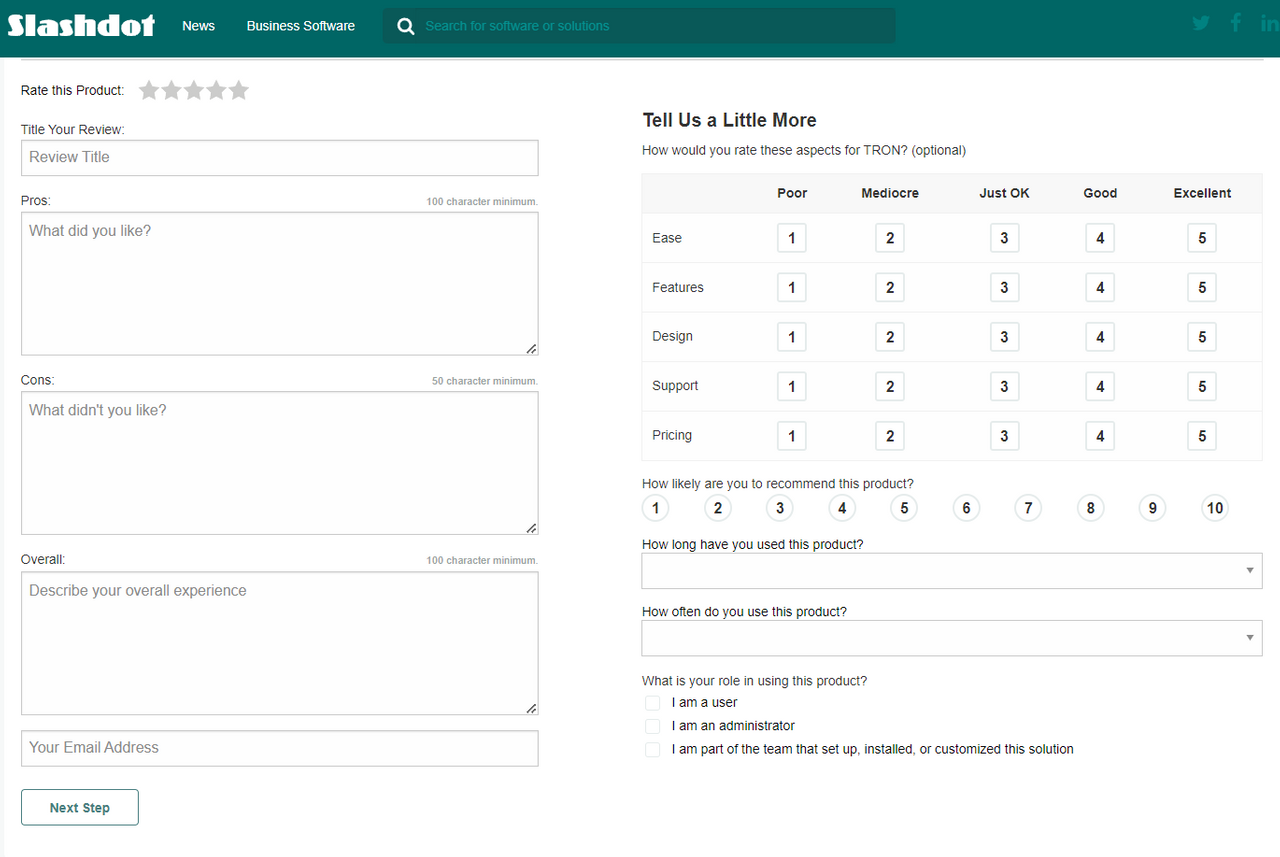Rate the product three stars

[194, 90]
